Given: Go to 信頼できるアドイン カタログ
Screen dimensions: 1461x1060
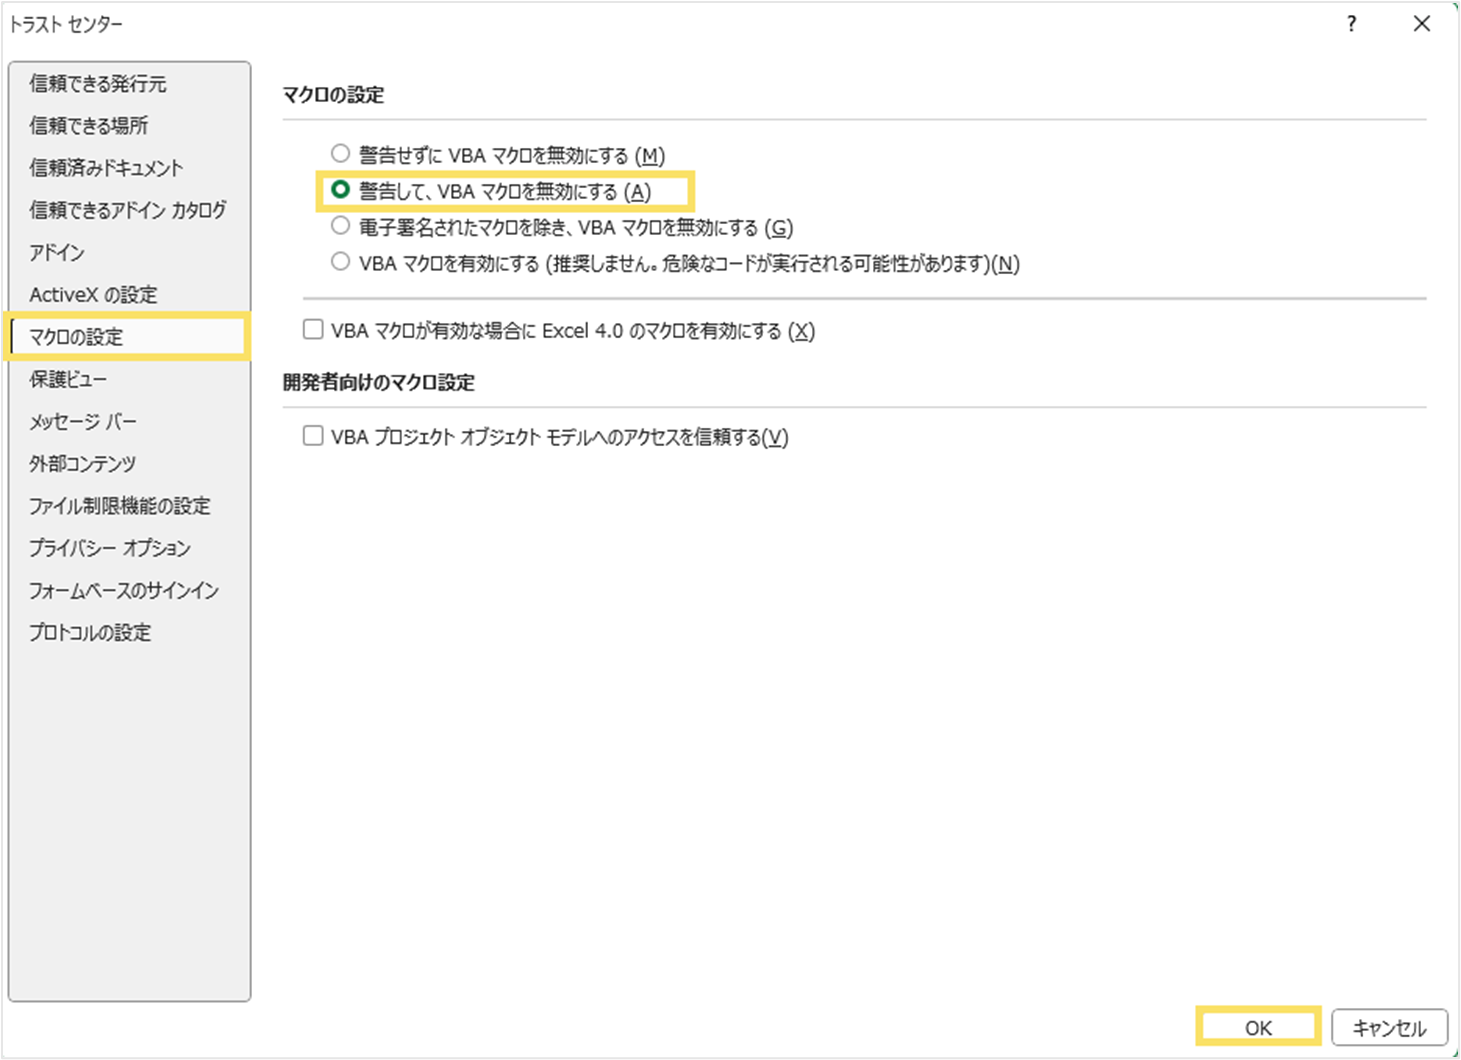Looking at the screenshot, I should point(128,210).
